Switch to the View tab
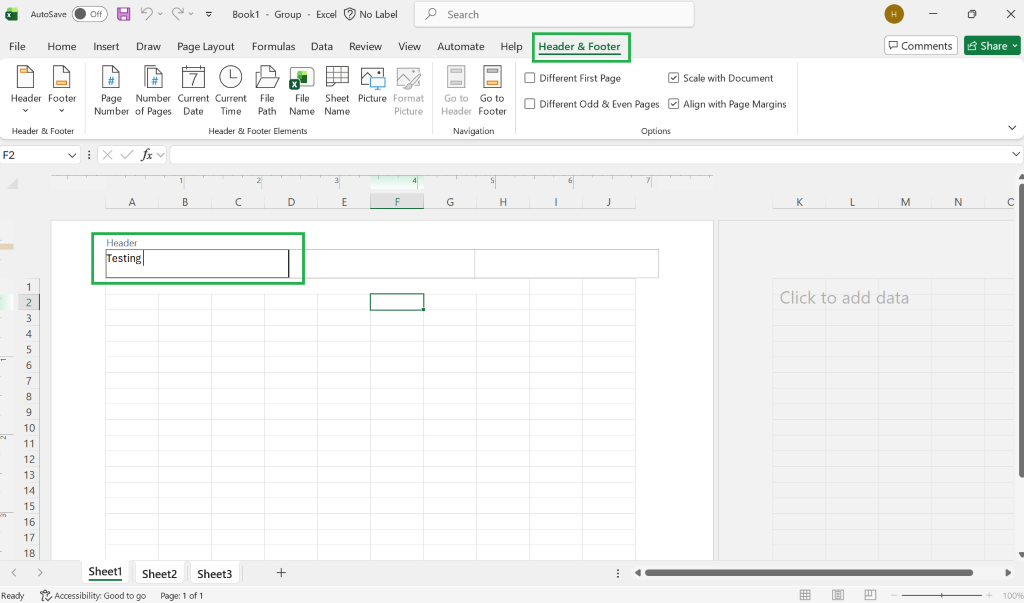1024x603 pixels. pos(409,46)
